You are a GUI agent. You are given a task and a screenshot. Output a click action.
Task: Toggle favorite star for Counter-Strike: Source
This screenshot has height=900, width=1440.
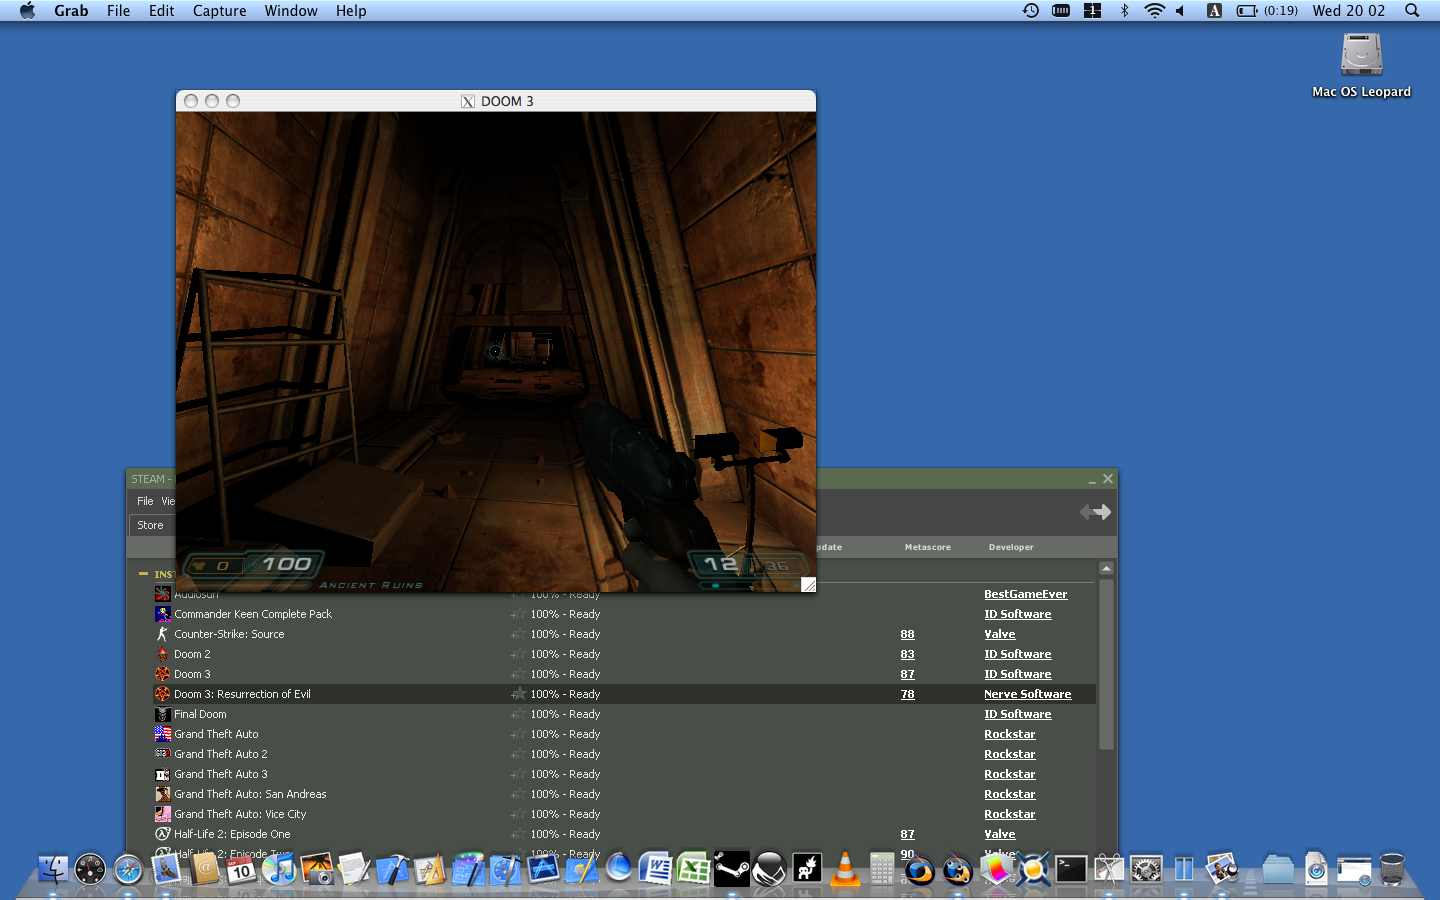pyautogui.click(x=518, y=634)
